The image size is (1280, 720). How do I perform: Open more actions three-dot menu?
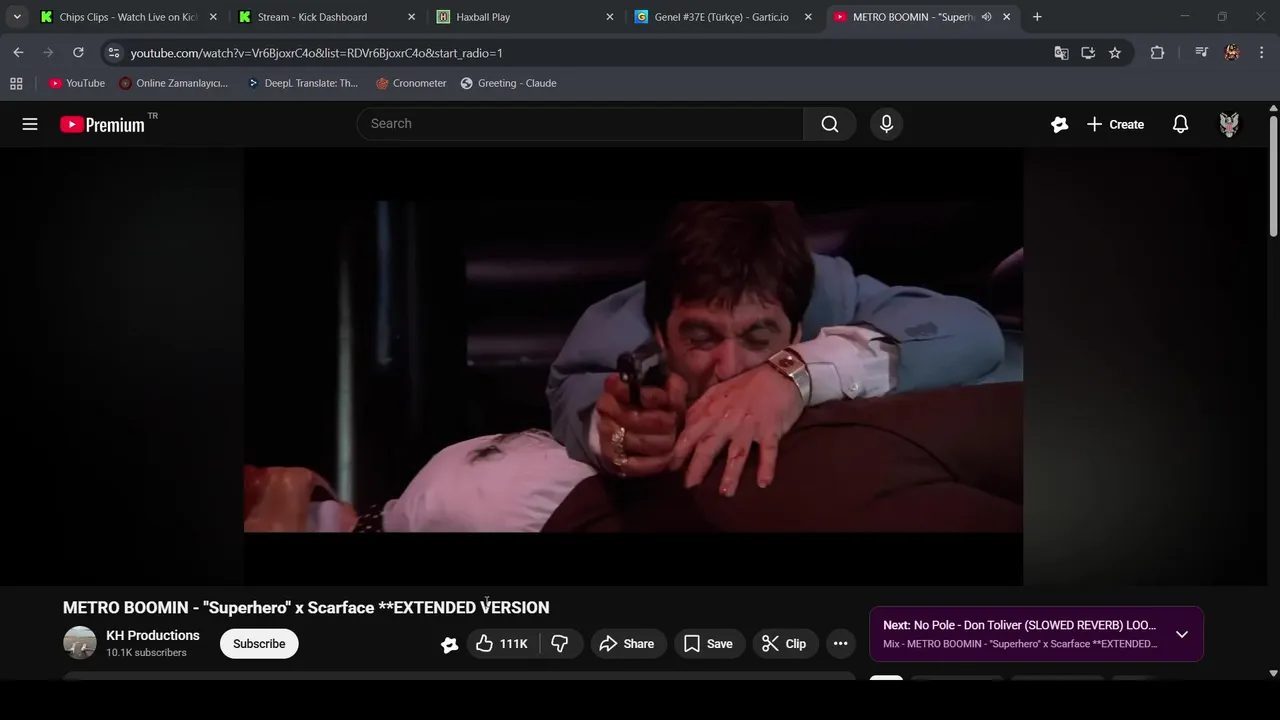[841, 644]
